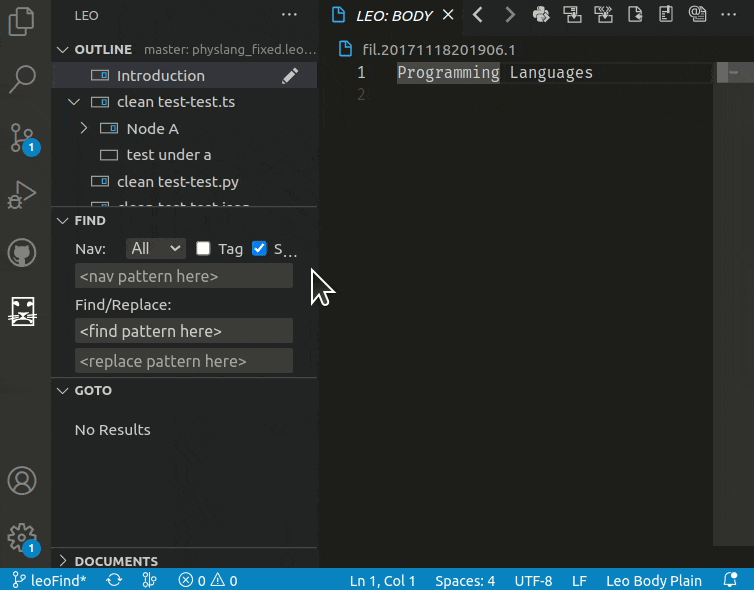Click the fil.20171118201906.1 breadcrumb
The image size is (754, 590).
coord(439,50)
